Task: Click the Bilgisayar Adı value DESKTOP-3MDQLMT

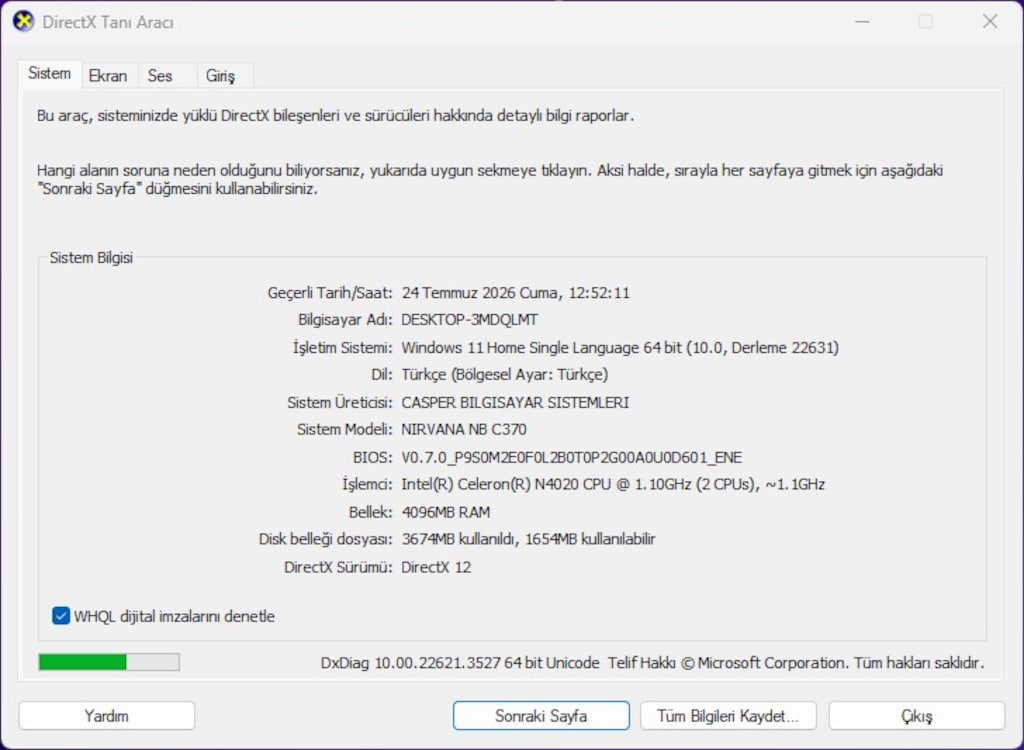Action: pyautogui.click(x=470, y=319)
